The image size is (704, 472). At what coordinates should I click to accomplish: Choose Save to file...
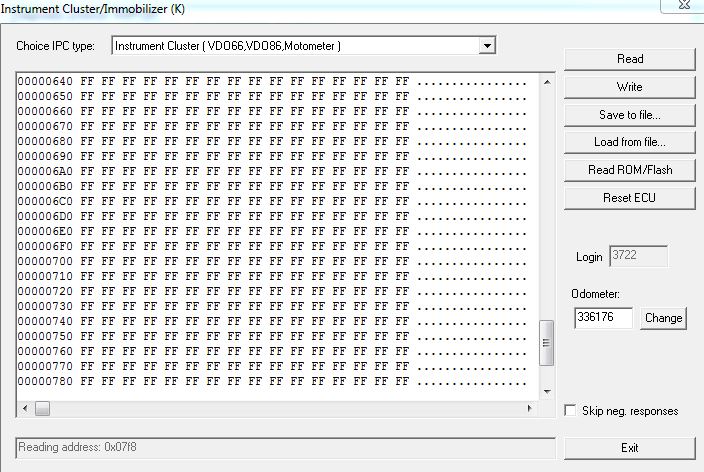tap(629, 115)
